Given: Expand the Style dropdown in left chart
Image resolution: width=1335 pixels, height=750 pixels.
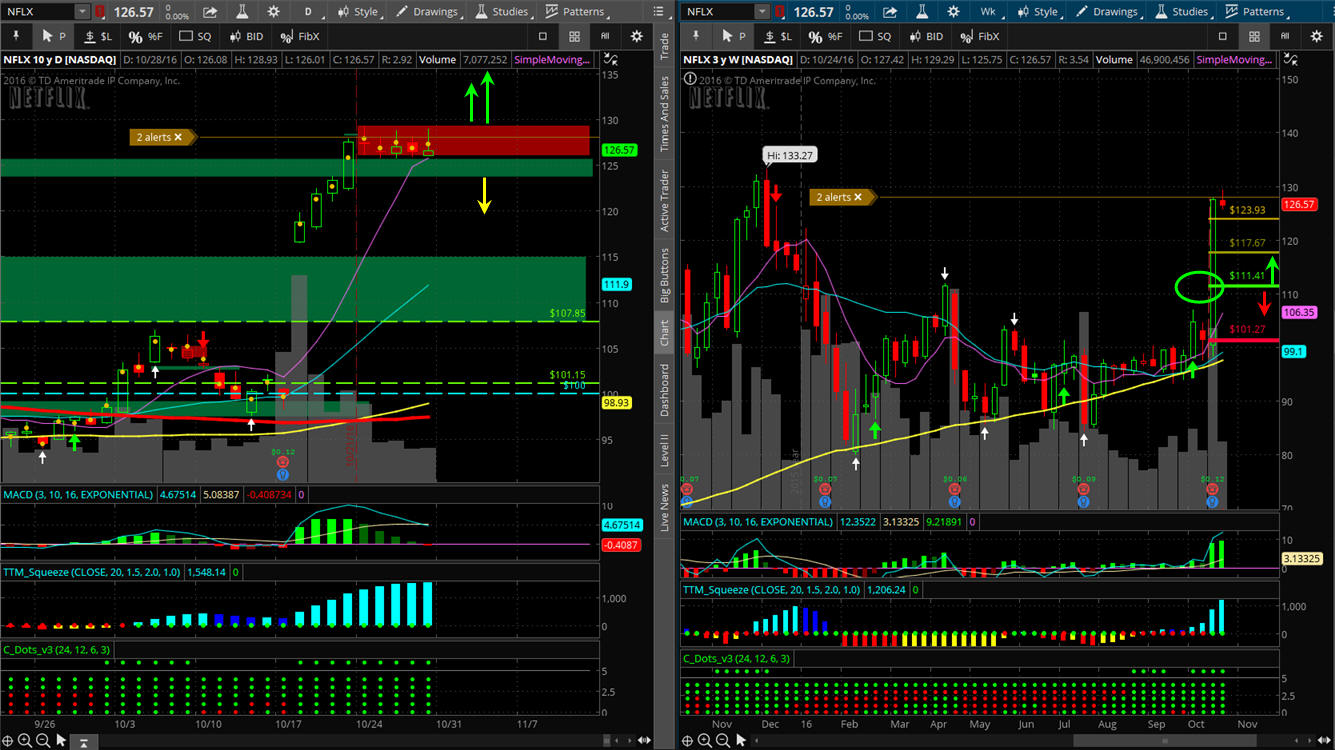Looking at the screenshot, I should point(358,12).
